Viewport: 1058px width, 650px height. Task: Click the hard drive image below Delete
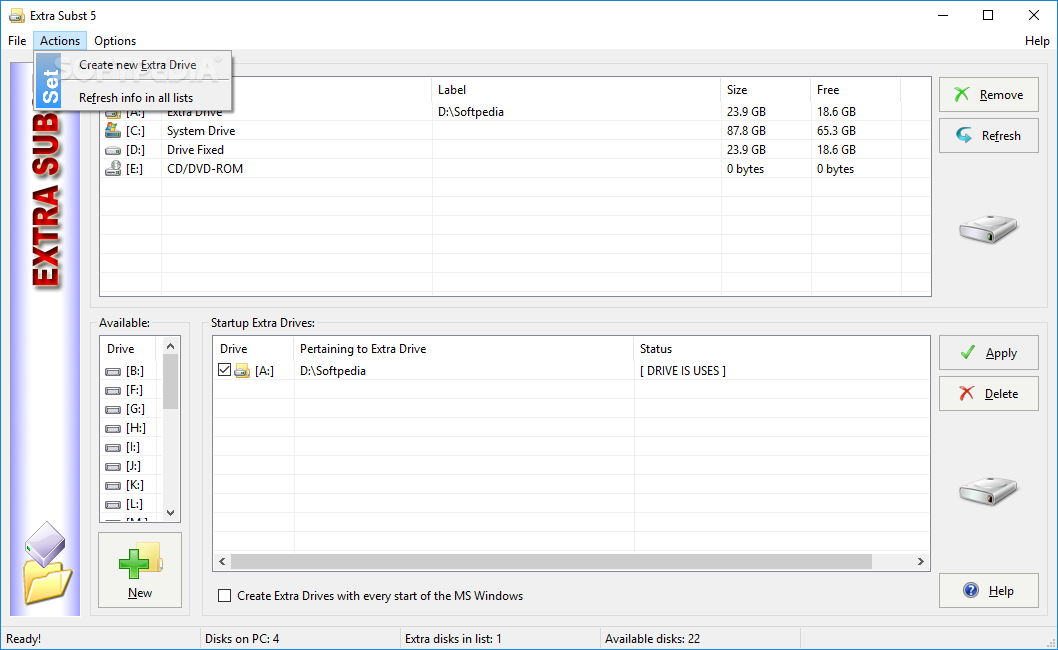pos(989,491)
